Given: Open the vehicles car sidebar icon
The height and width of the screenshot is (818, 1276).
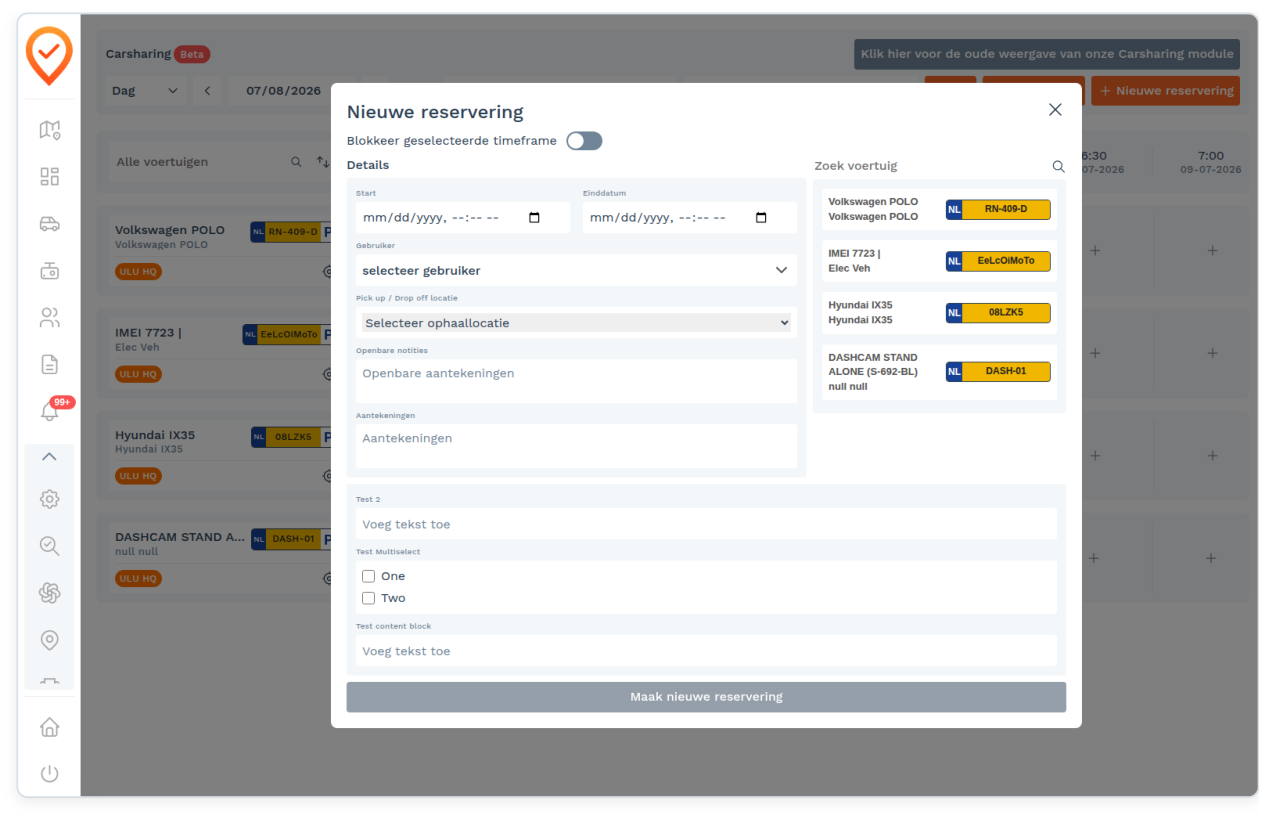Looking at the screenshot, I should pyautogui.click(x=49, y=224).
